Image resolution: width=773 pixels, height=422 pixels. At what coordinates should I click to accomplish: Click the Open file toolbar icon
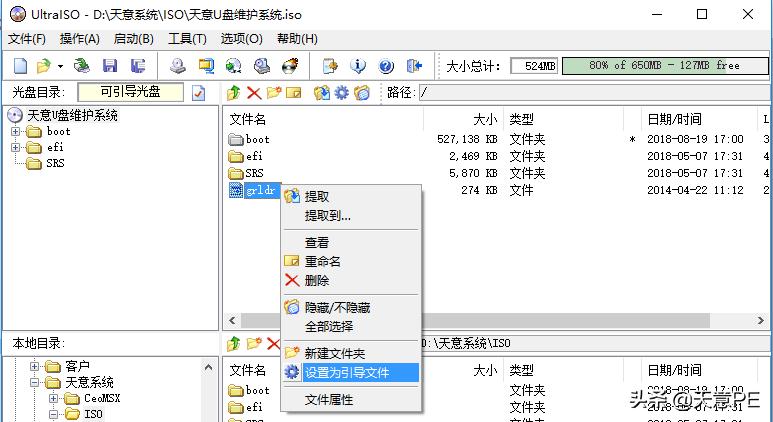point(44,65)
